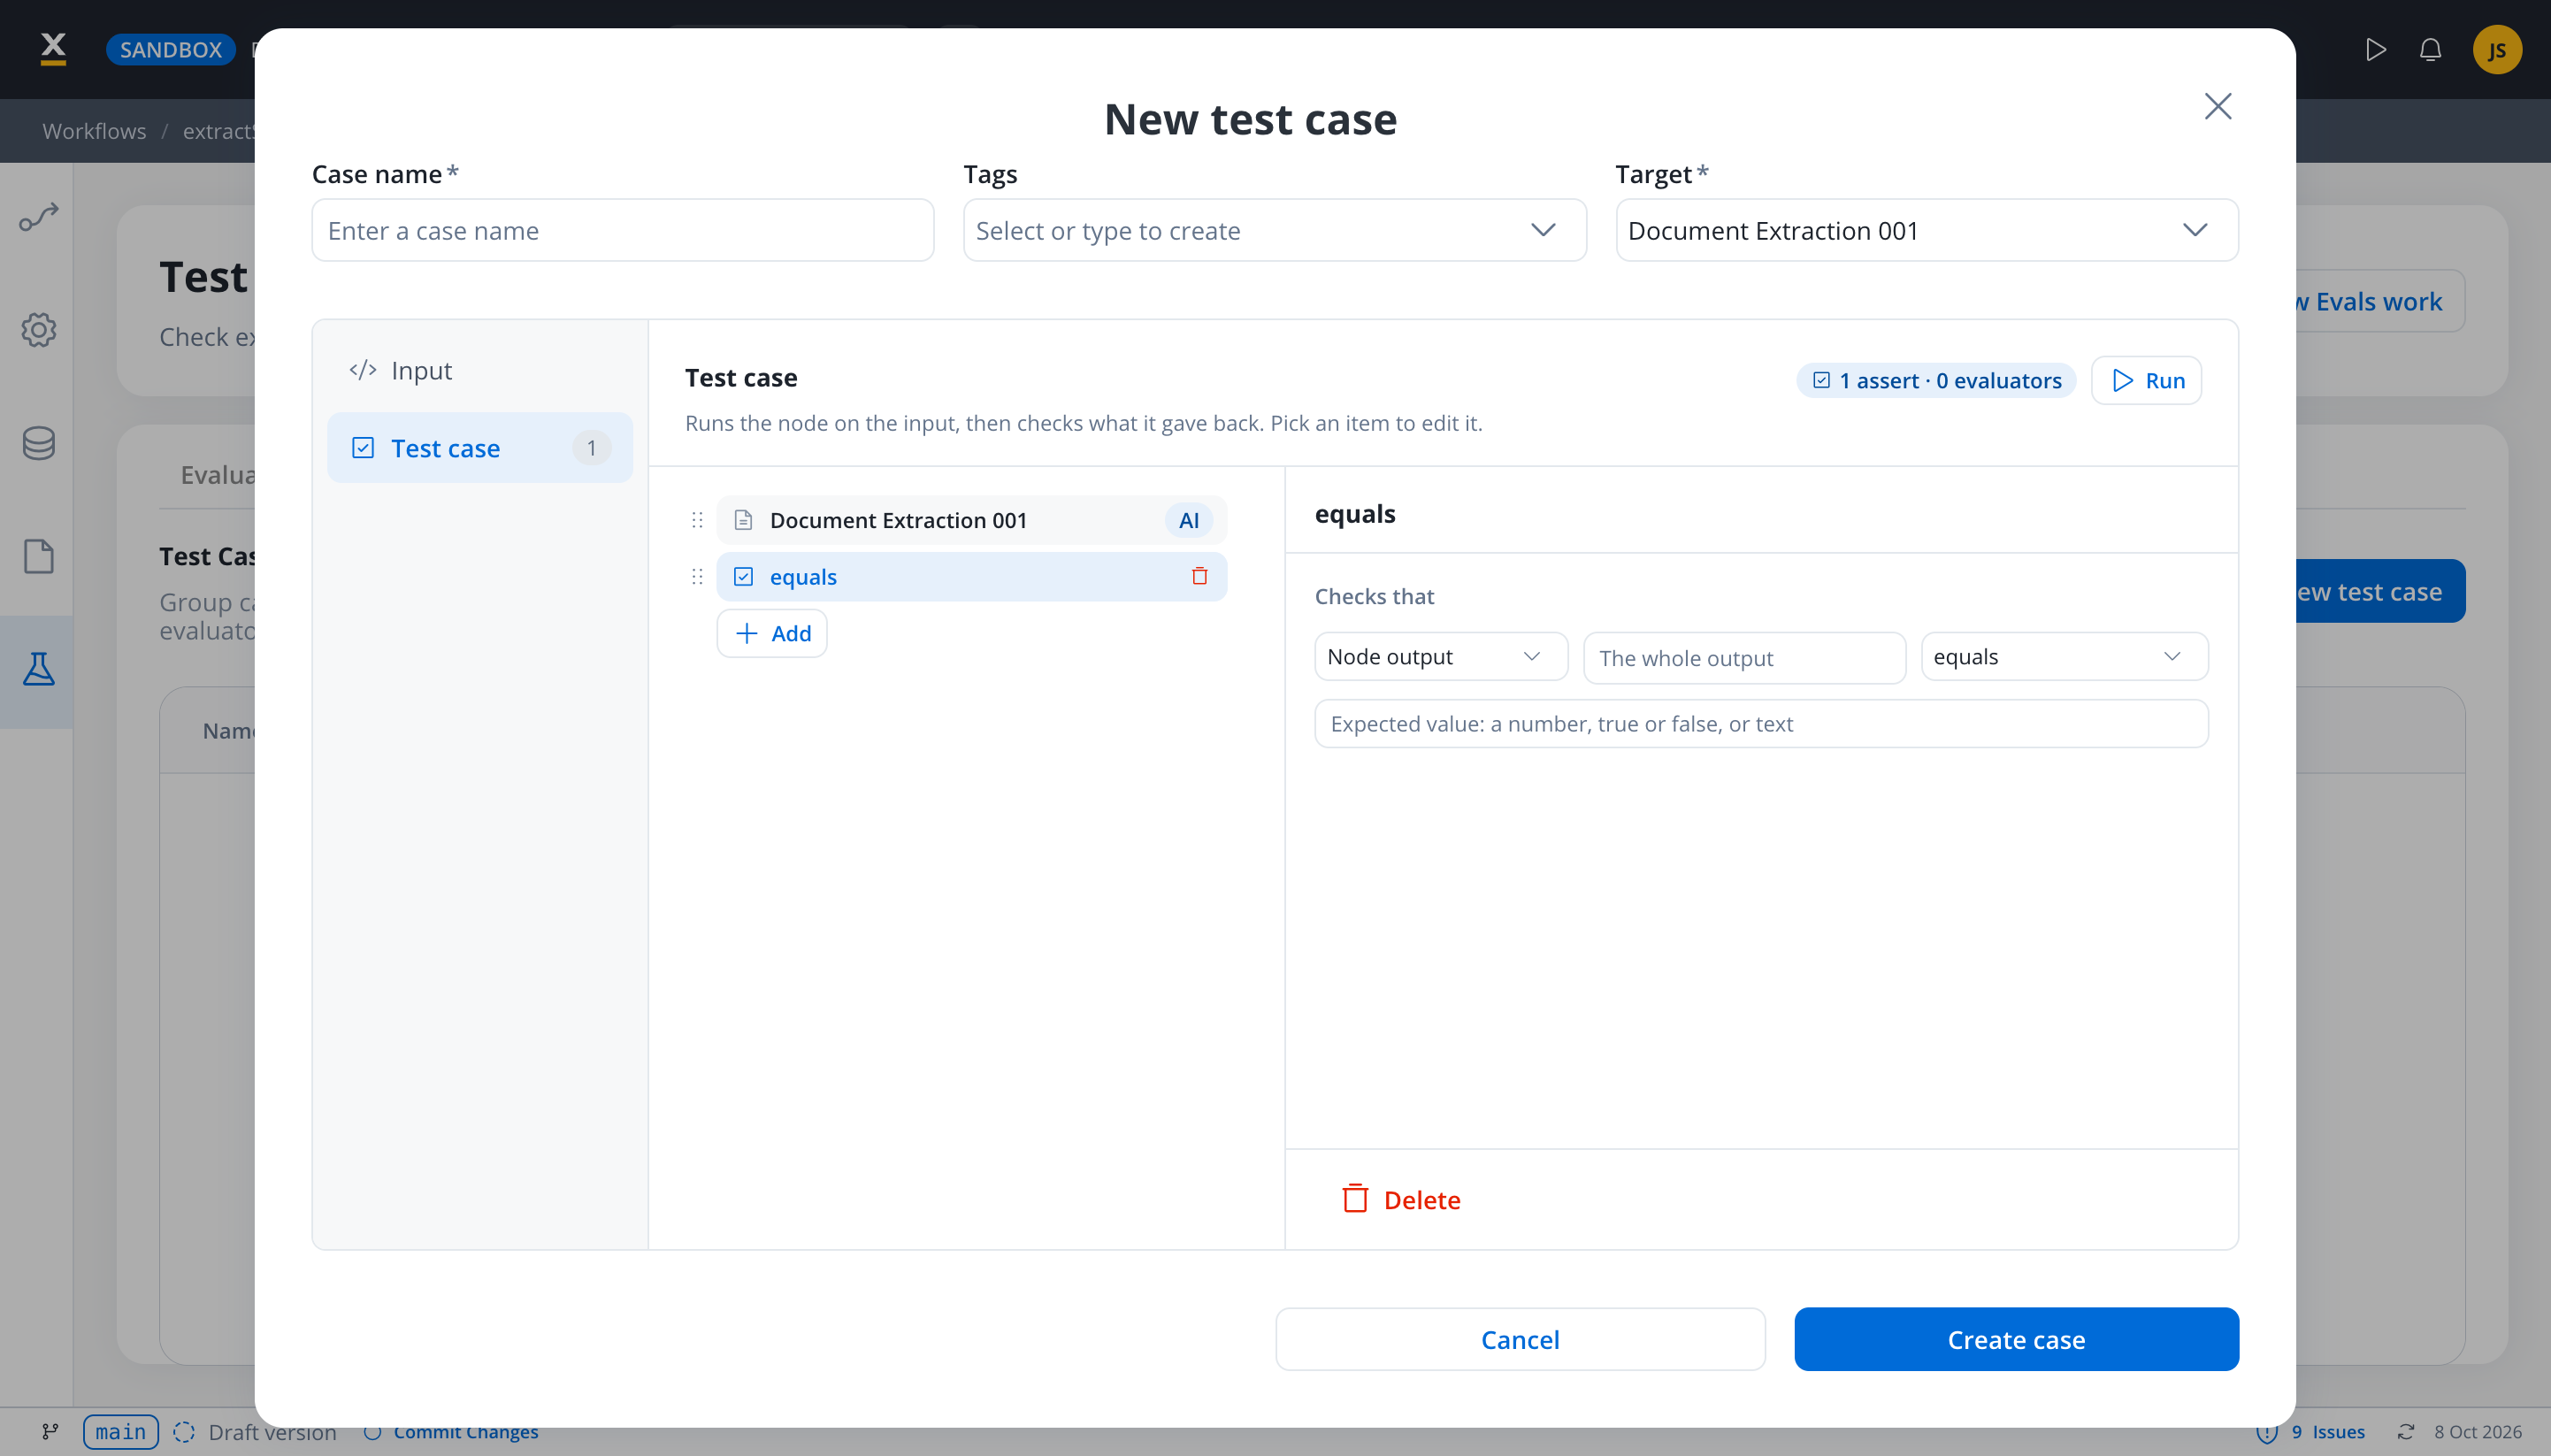Image resolution: width=2551 pixels, height=1456 pixels.
Task: Click the Run button
Action: point(2146,380)
